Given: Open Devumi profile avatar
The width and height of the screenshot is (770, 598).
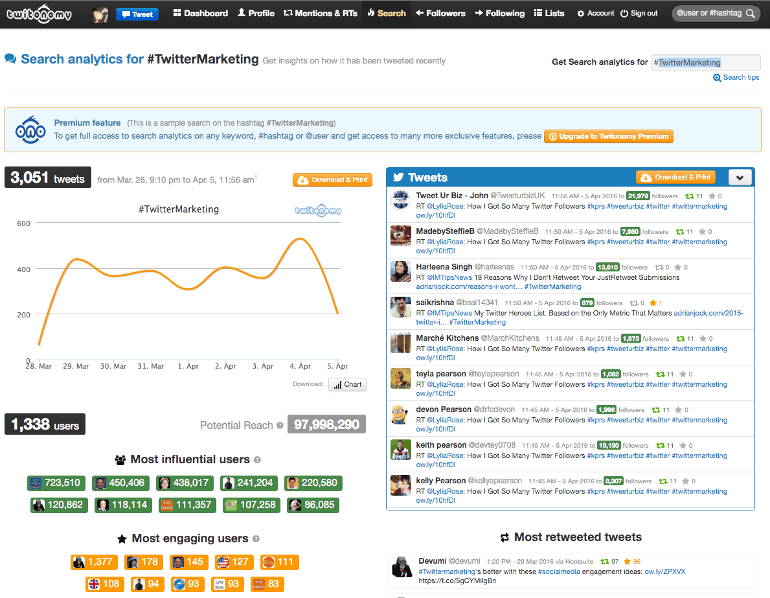Looking at the screenshot, I should [x=402, y=567].
